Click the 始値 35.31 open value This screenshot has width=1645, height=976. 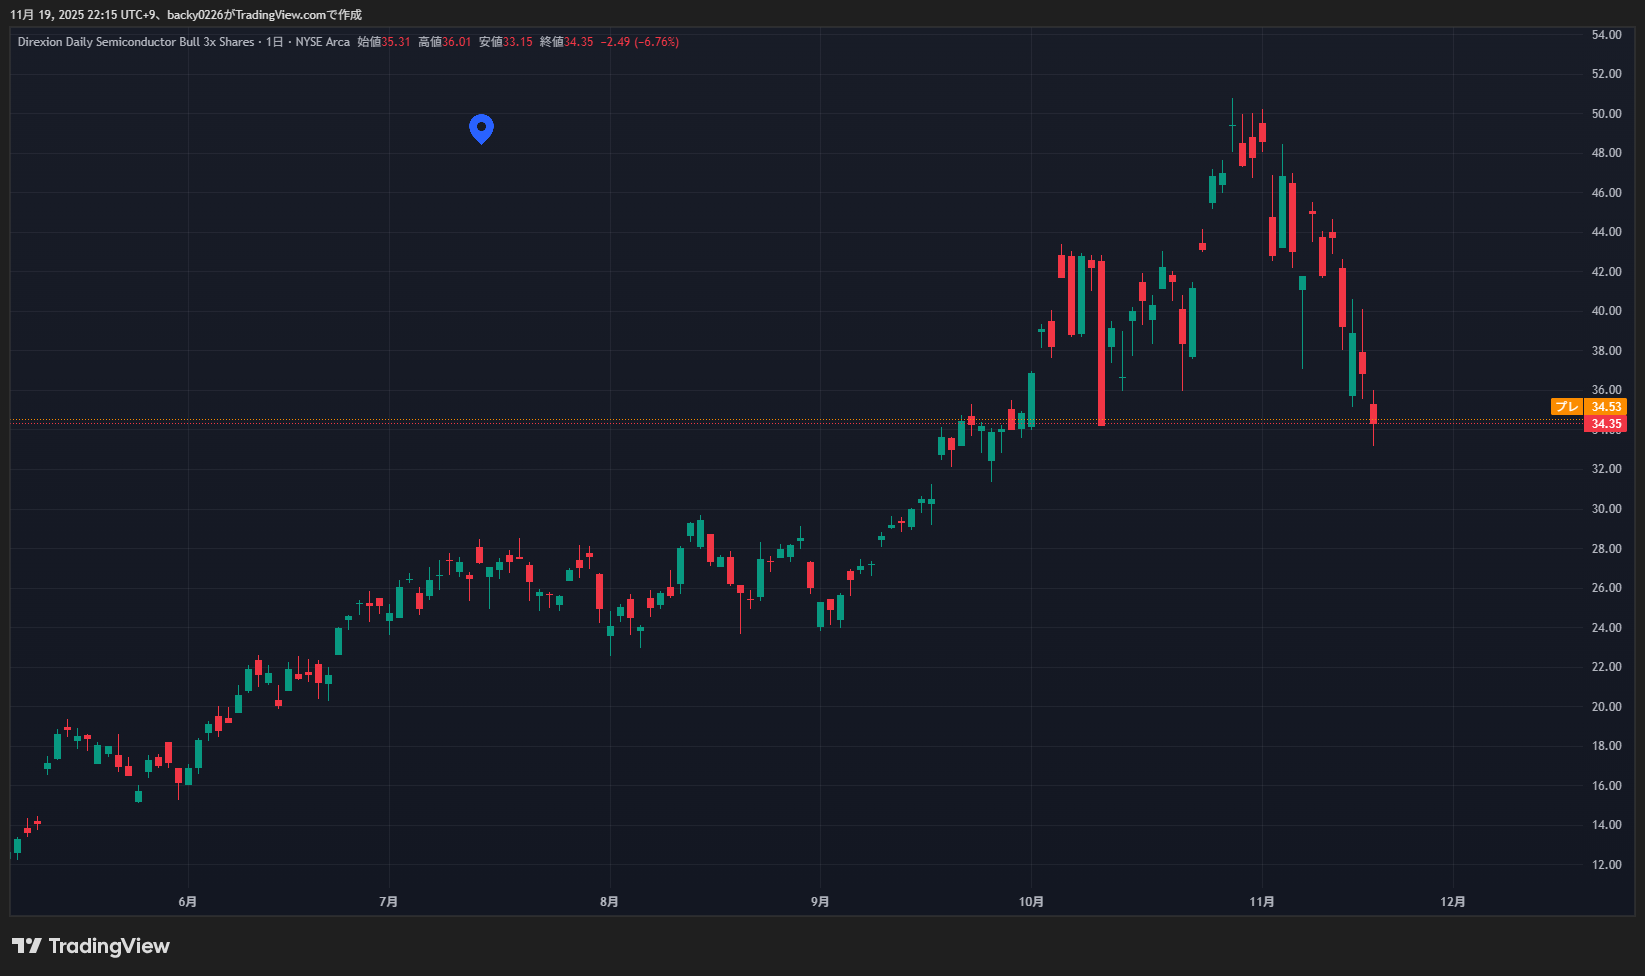pos(384,42)
